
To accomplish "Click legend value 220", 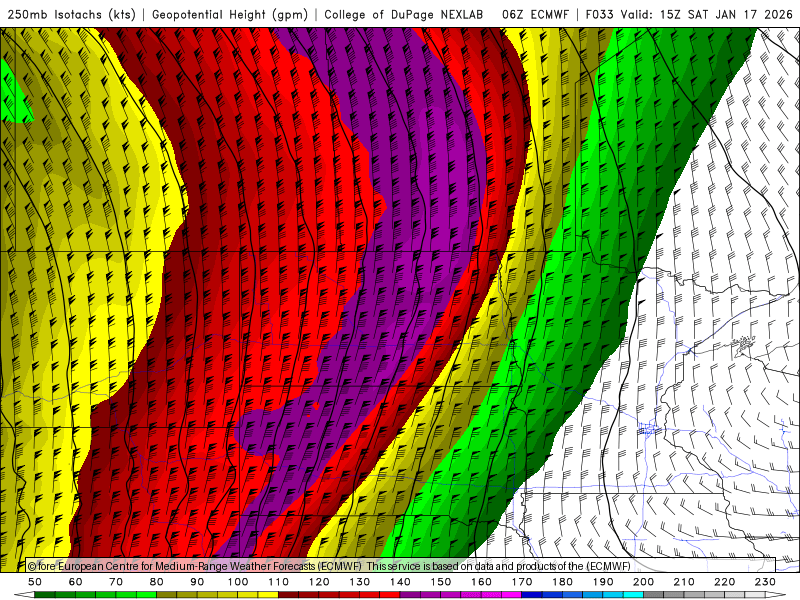I will [724, 582].
